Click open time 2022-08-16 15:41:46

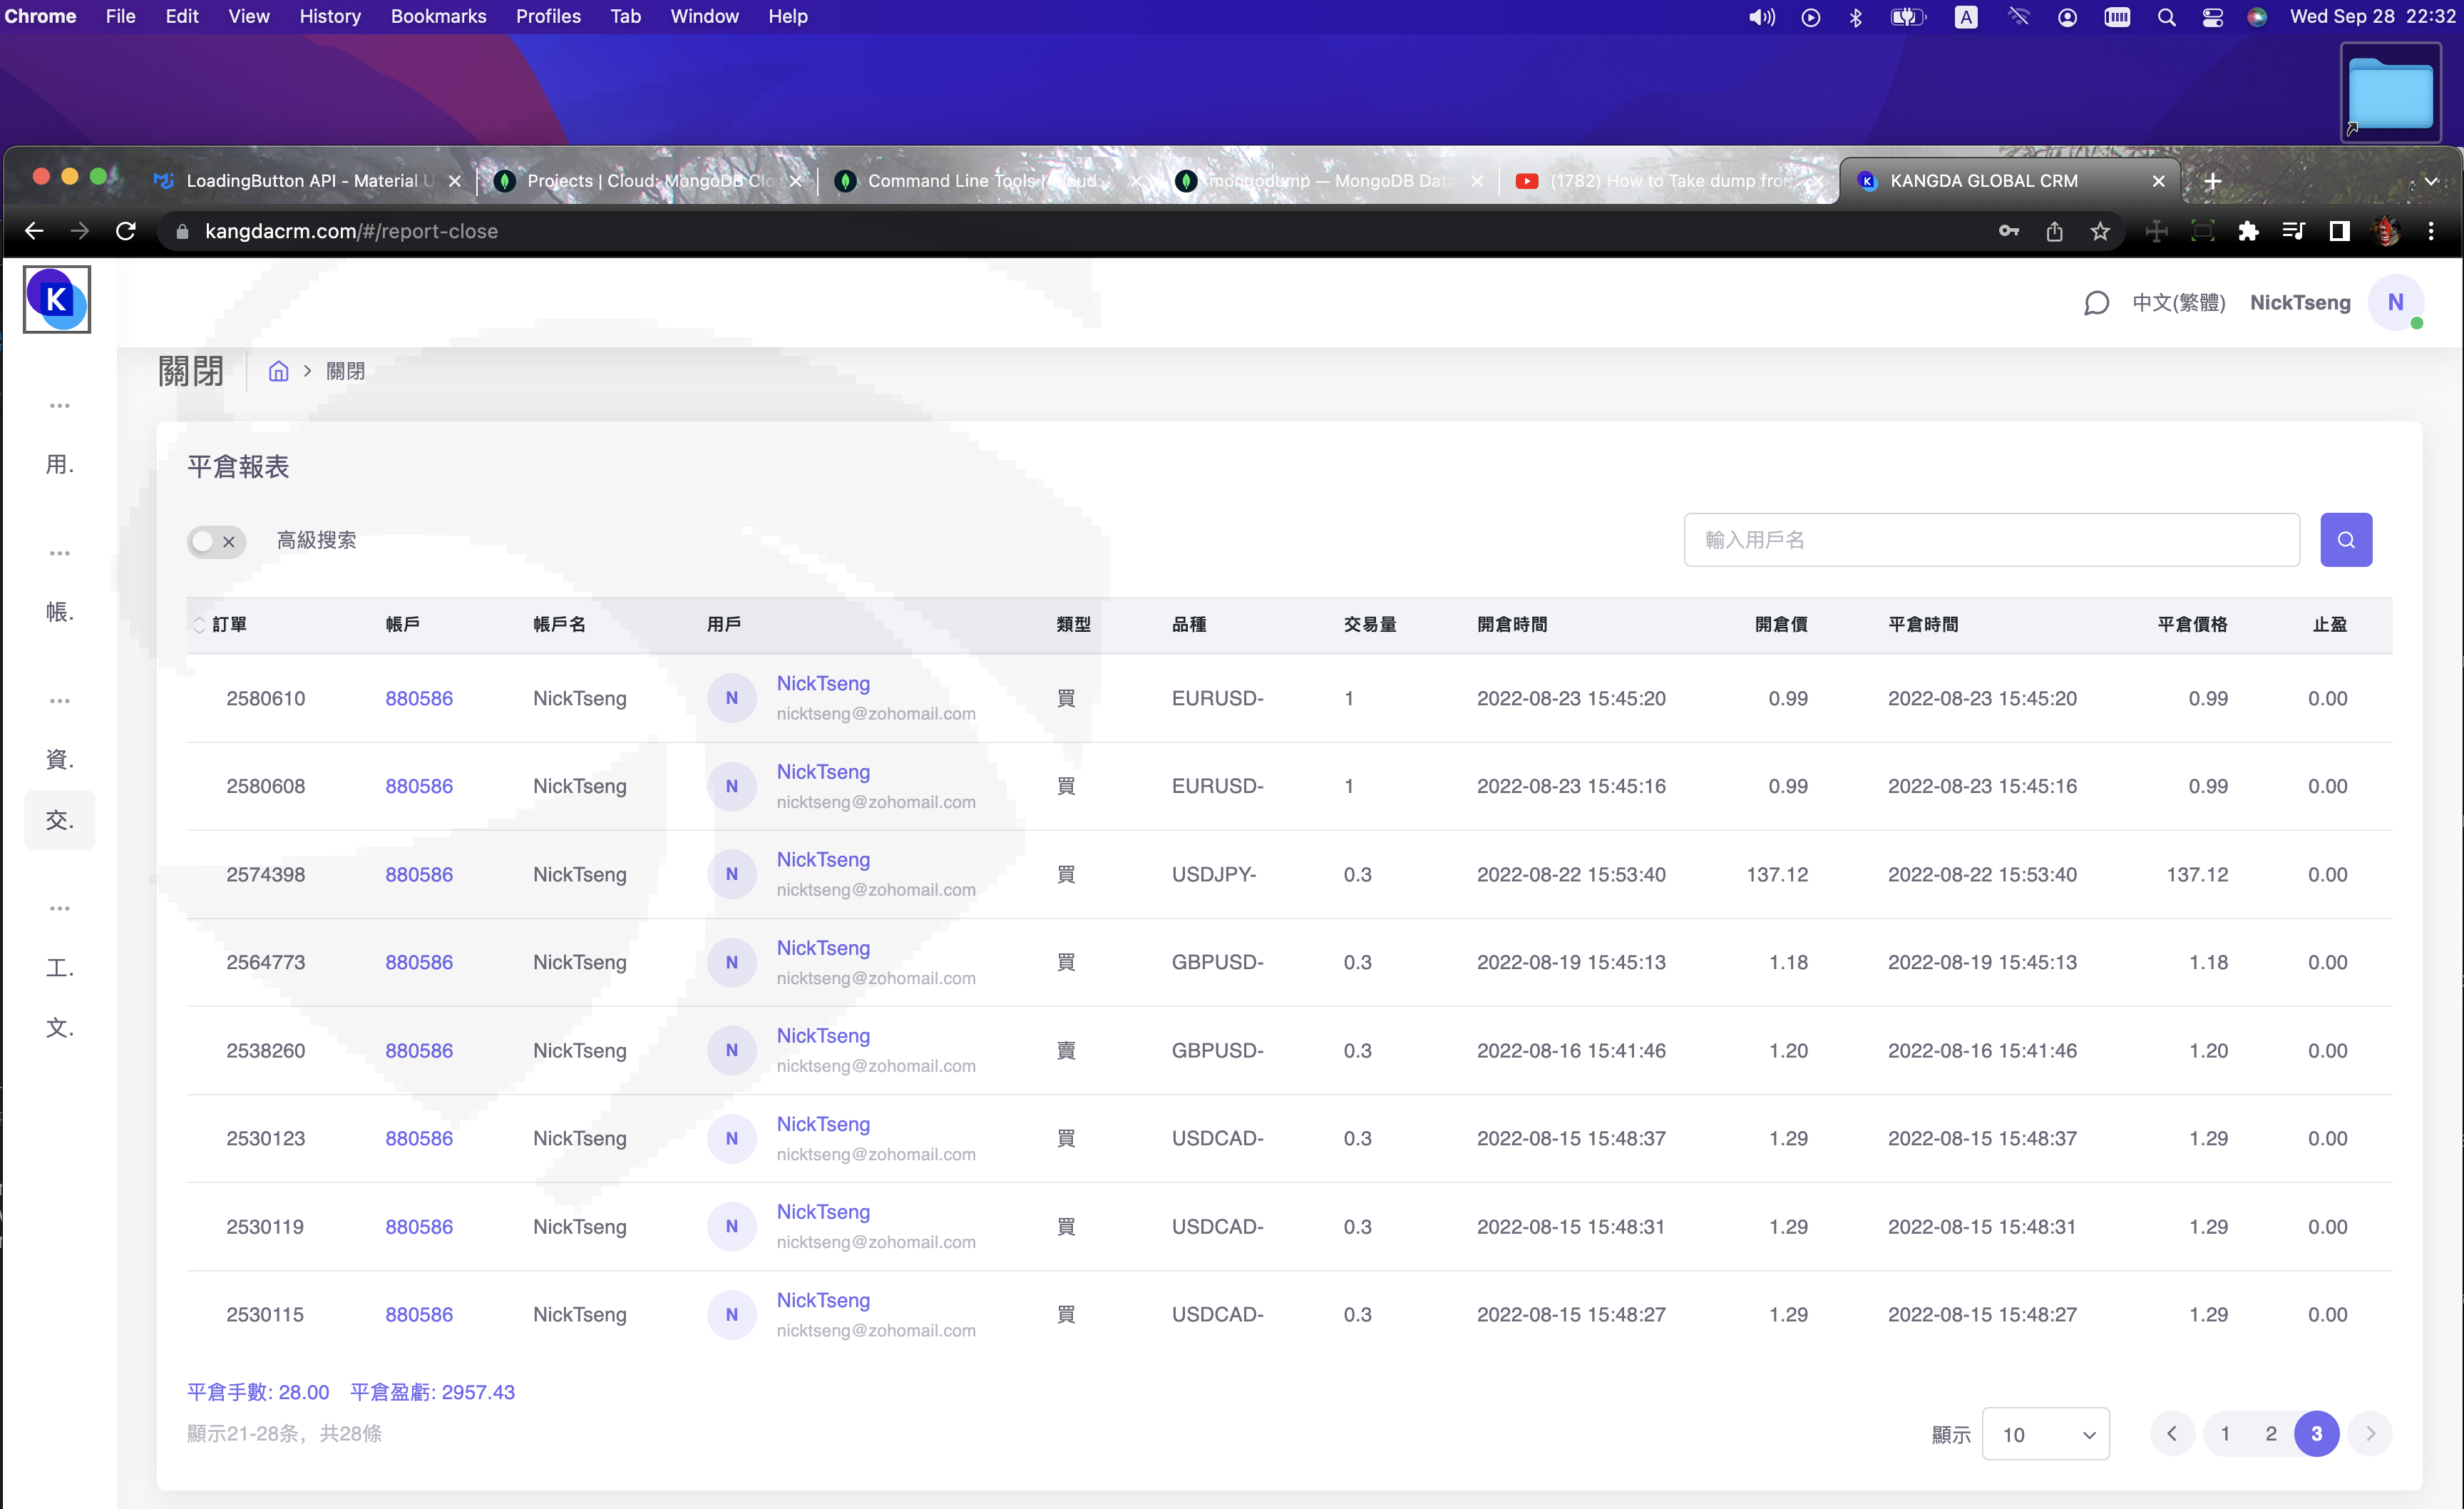[x=1571, y=1050]
